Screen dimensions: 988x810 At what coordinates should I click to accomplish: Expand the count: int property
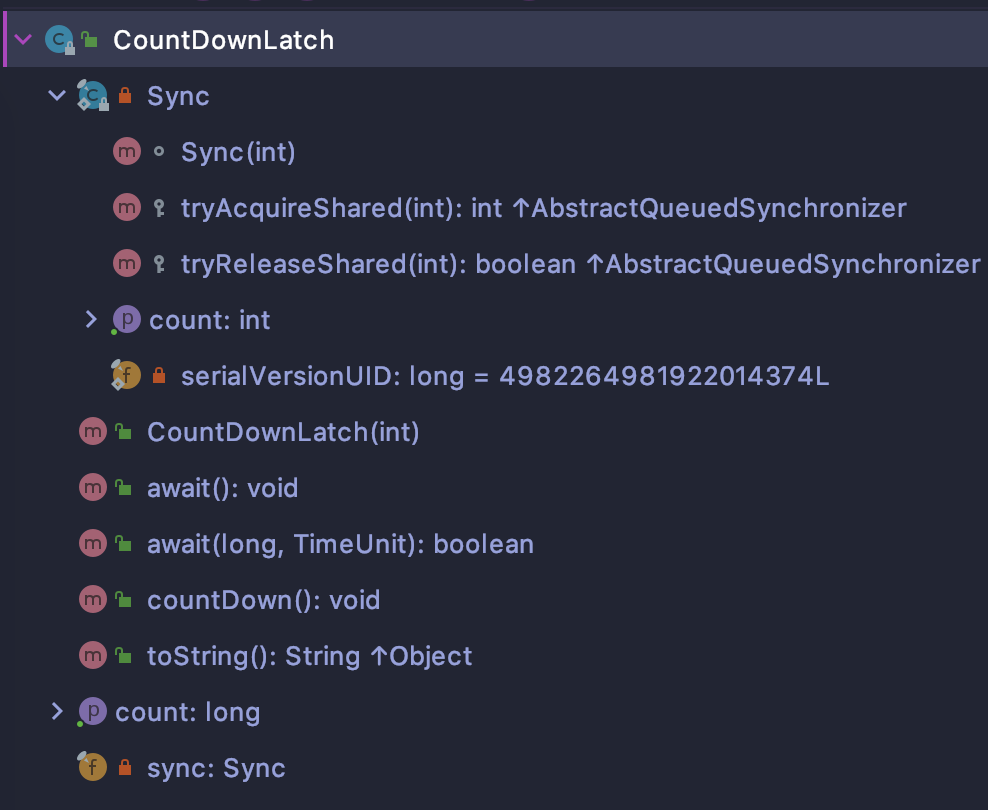pyautogui.click(x=91, y=320)
